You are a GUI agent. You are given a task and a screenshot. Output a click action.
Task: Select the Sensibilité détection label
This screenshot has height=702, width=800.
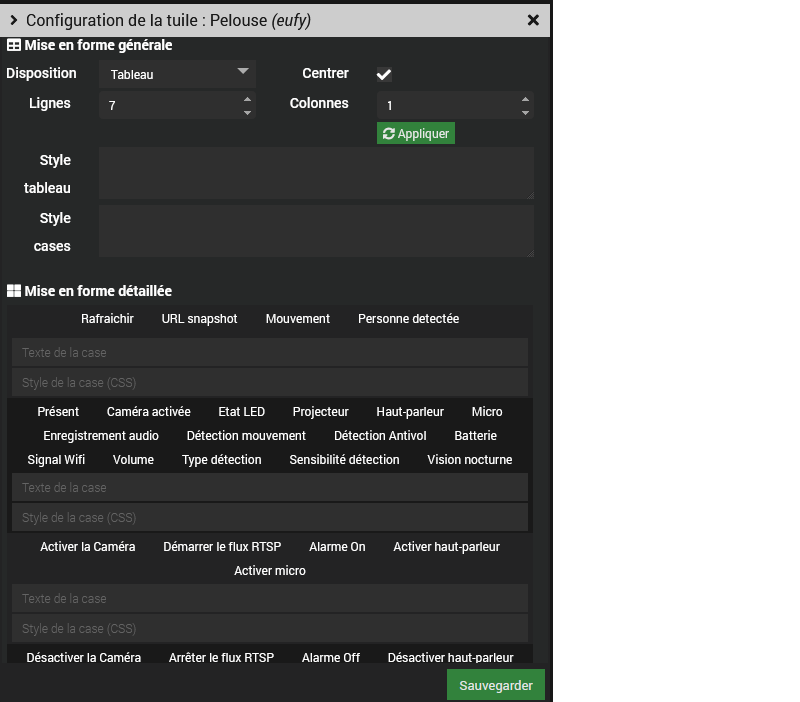[x=344, y=460]
